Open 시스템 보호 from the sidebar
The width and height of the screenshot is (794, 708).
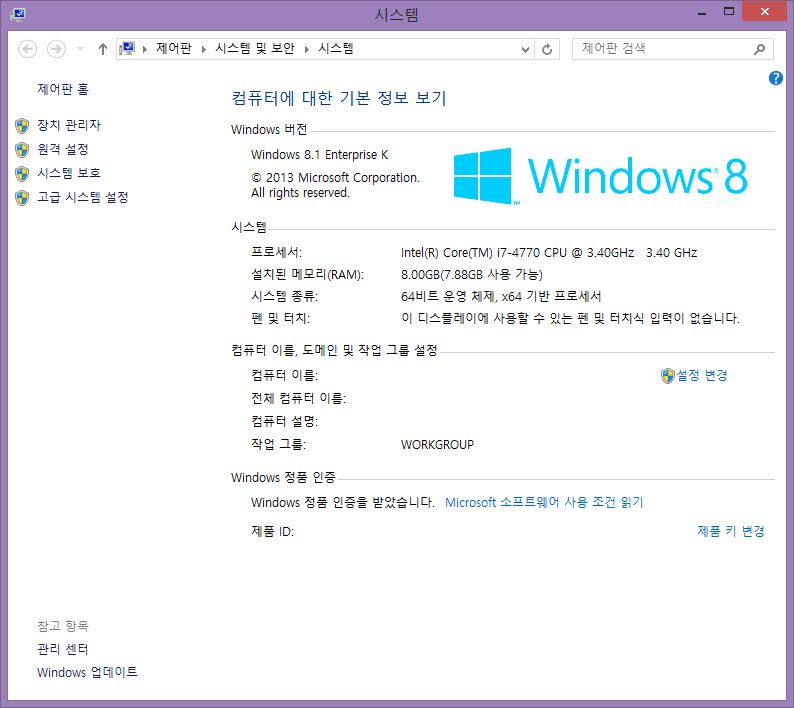[x=69, y=173]
